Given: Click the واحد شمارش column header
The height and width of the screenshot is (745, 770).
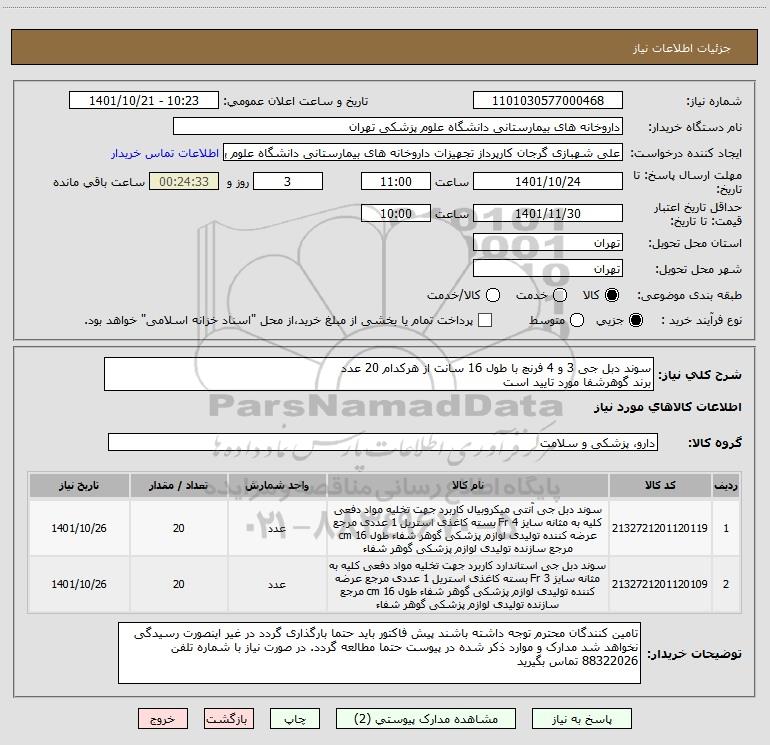Looking at the screenshot, I should pos(277,485).
